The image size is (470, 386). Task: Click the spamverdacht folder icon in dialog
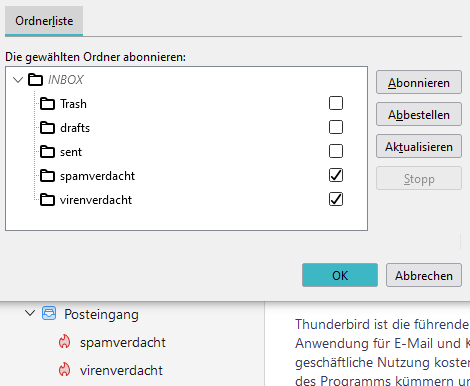[47, 176]
